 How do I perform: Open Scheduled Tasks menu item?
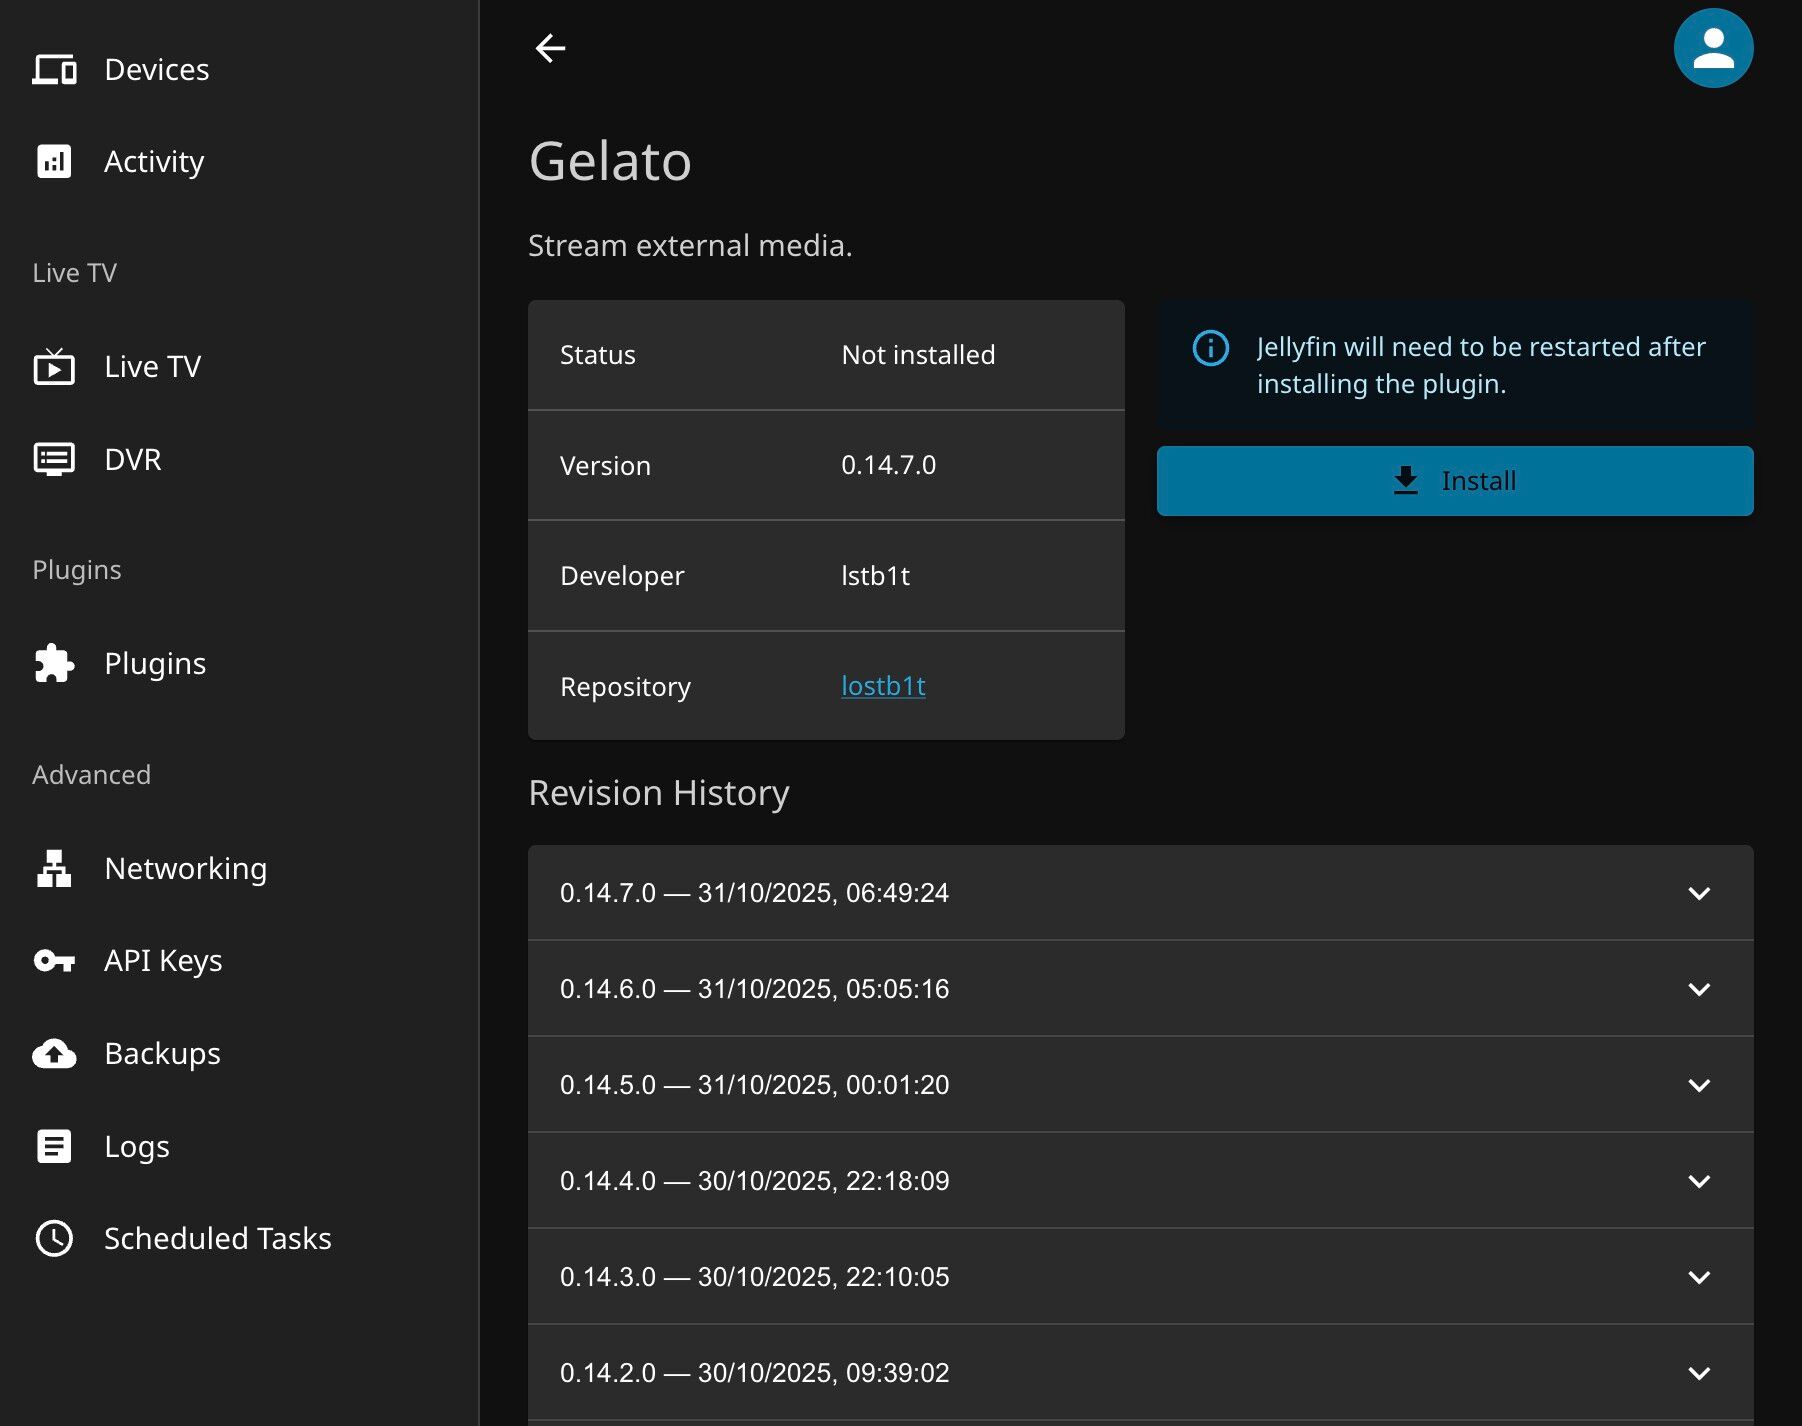coord(217,1238)
